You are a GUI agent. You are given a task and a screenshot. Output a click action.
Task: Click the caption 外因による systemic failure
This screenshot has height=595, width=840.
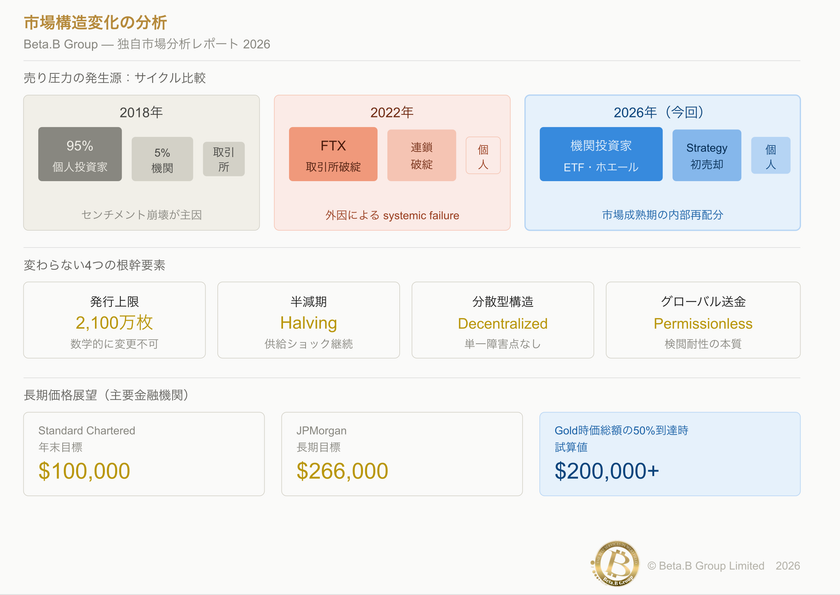tap(392, 215)
